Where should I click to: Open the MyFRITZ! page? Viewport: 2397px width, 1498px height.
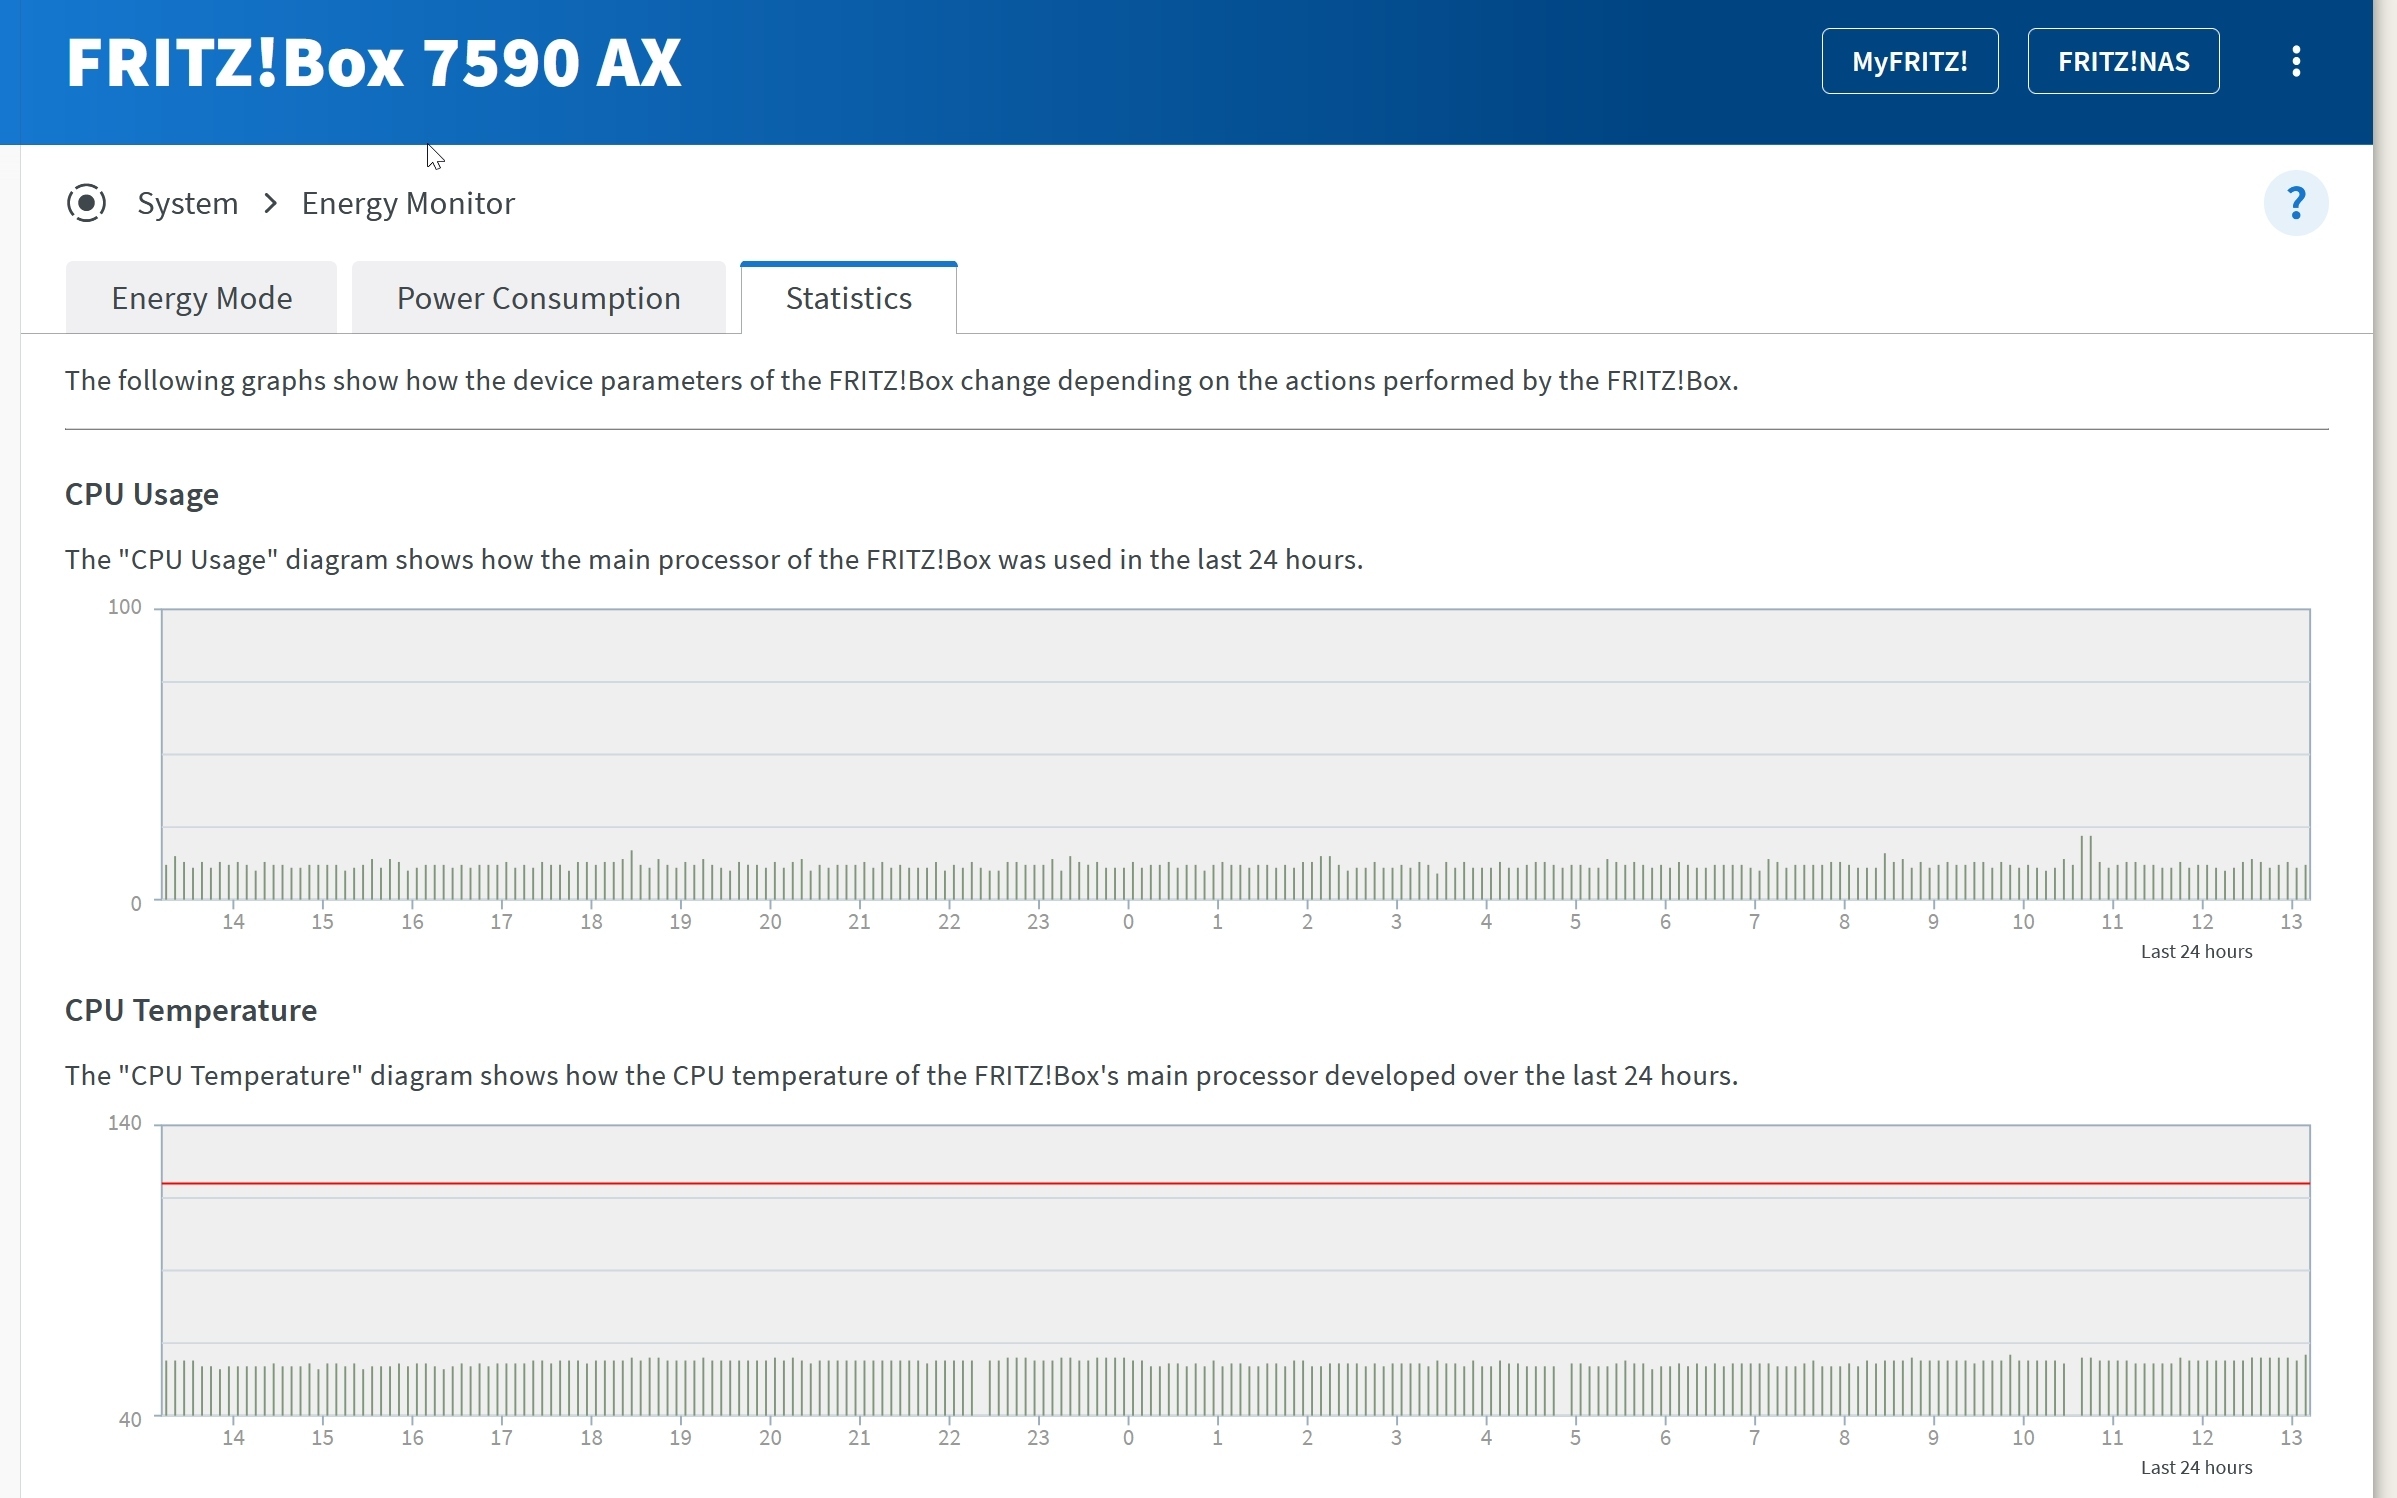[1909, 61]
